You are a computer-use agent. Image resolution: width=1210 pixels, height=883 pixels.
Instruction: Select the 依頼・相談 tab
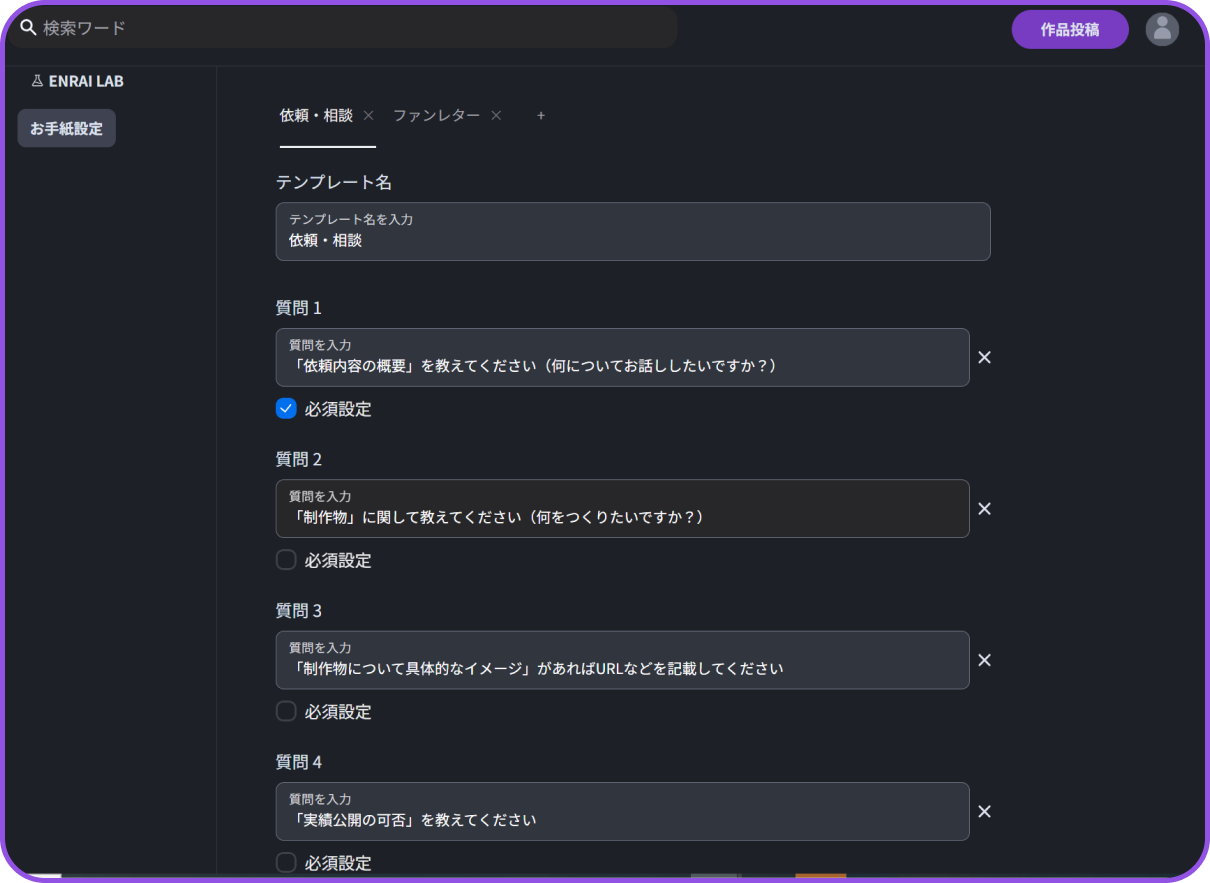tap(316, 115)
